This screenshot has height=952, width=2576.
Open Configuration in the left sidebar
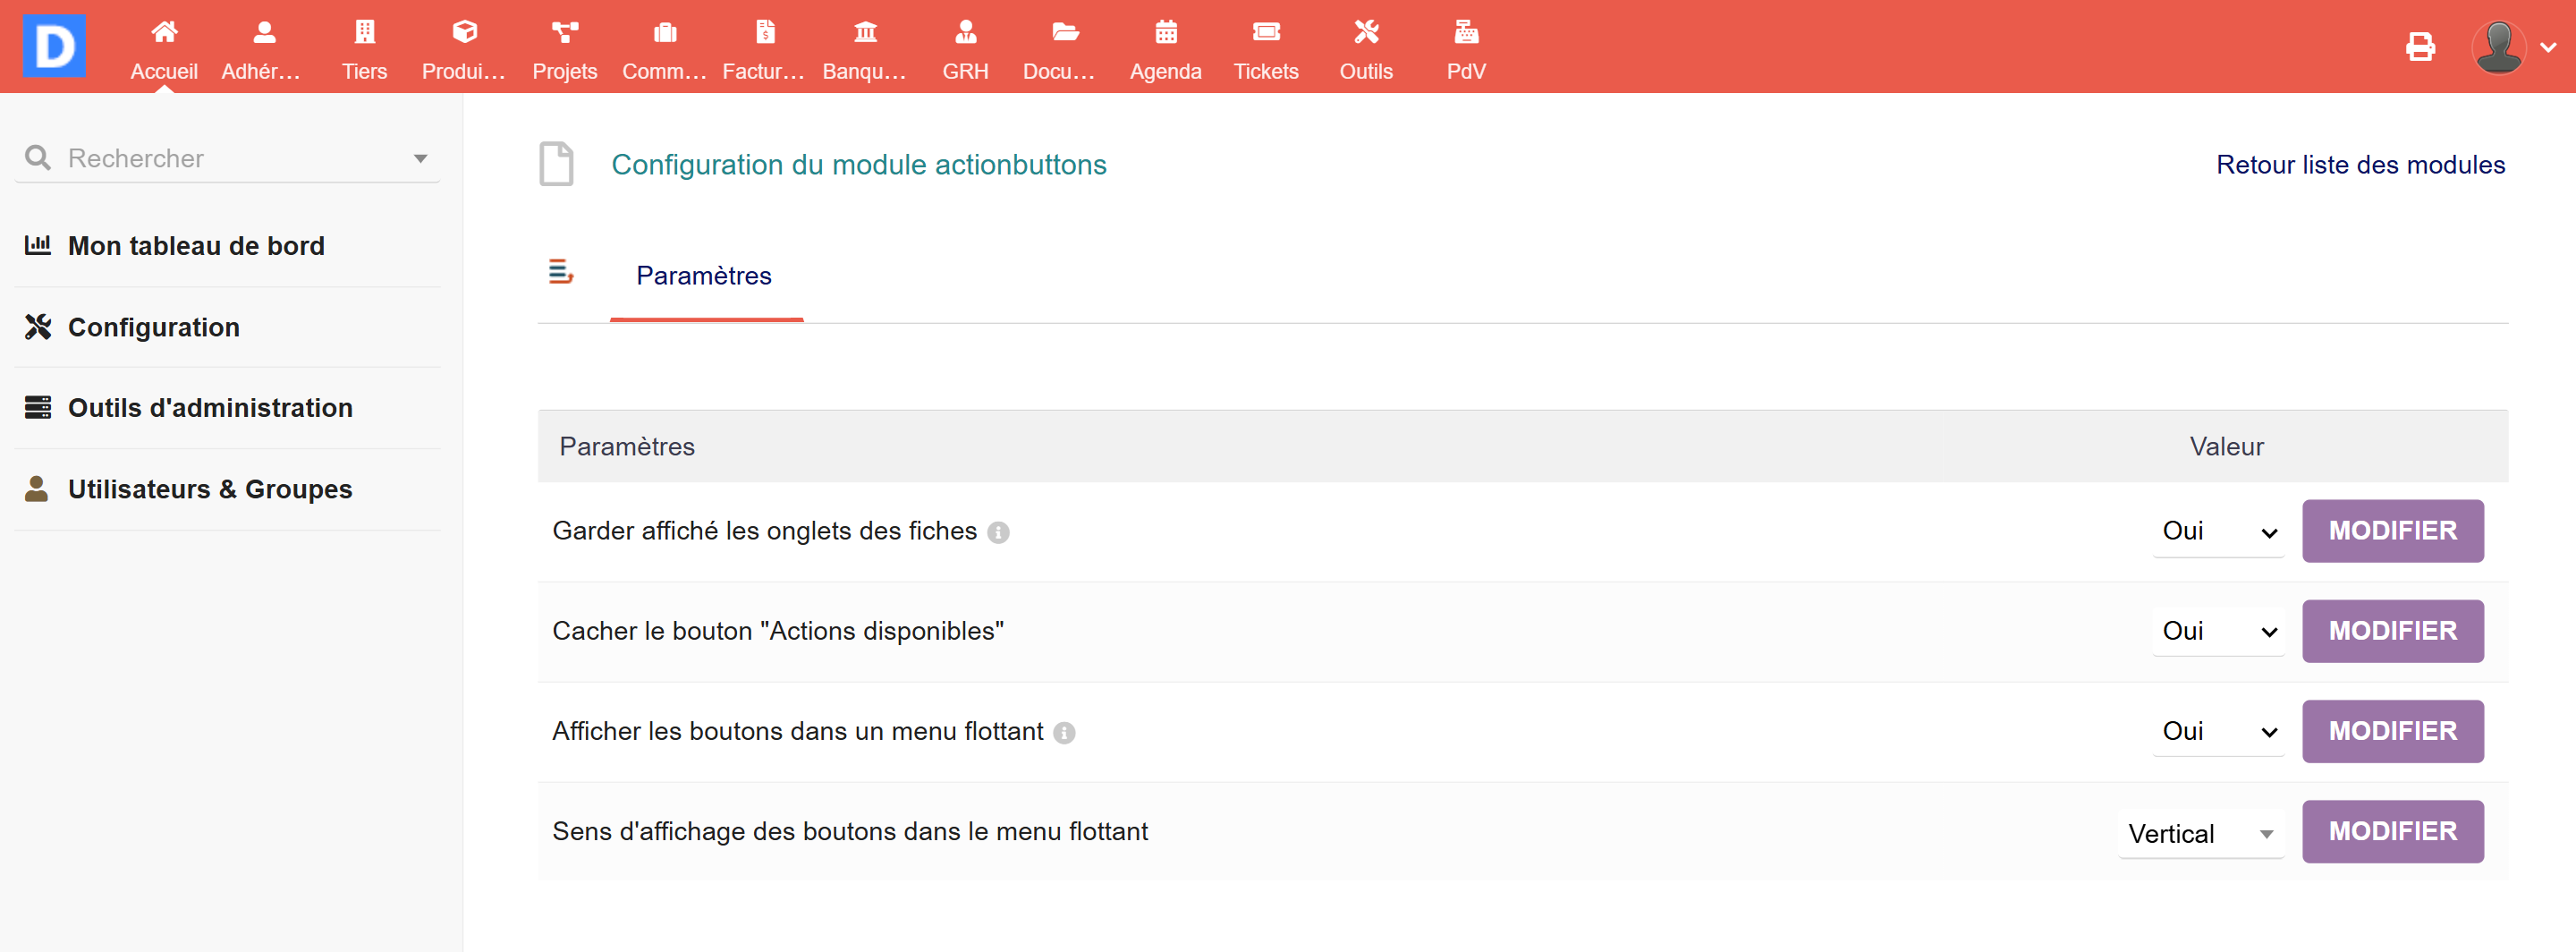click(x=153, y=327)
